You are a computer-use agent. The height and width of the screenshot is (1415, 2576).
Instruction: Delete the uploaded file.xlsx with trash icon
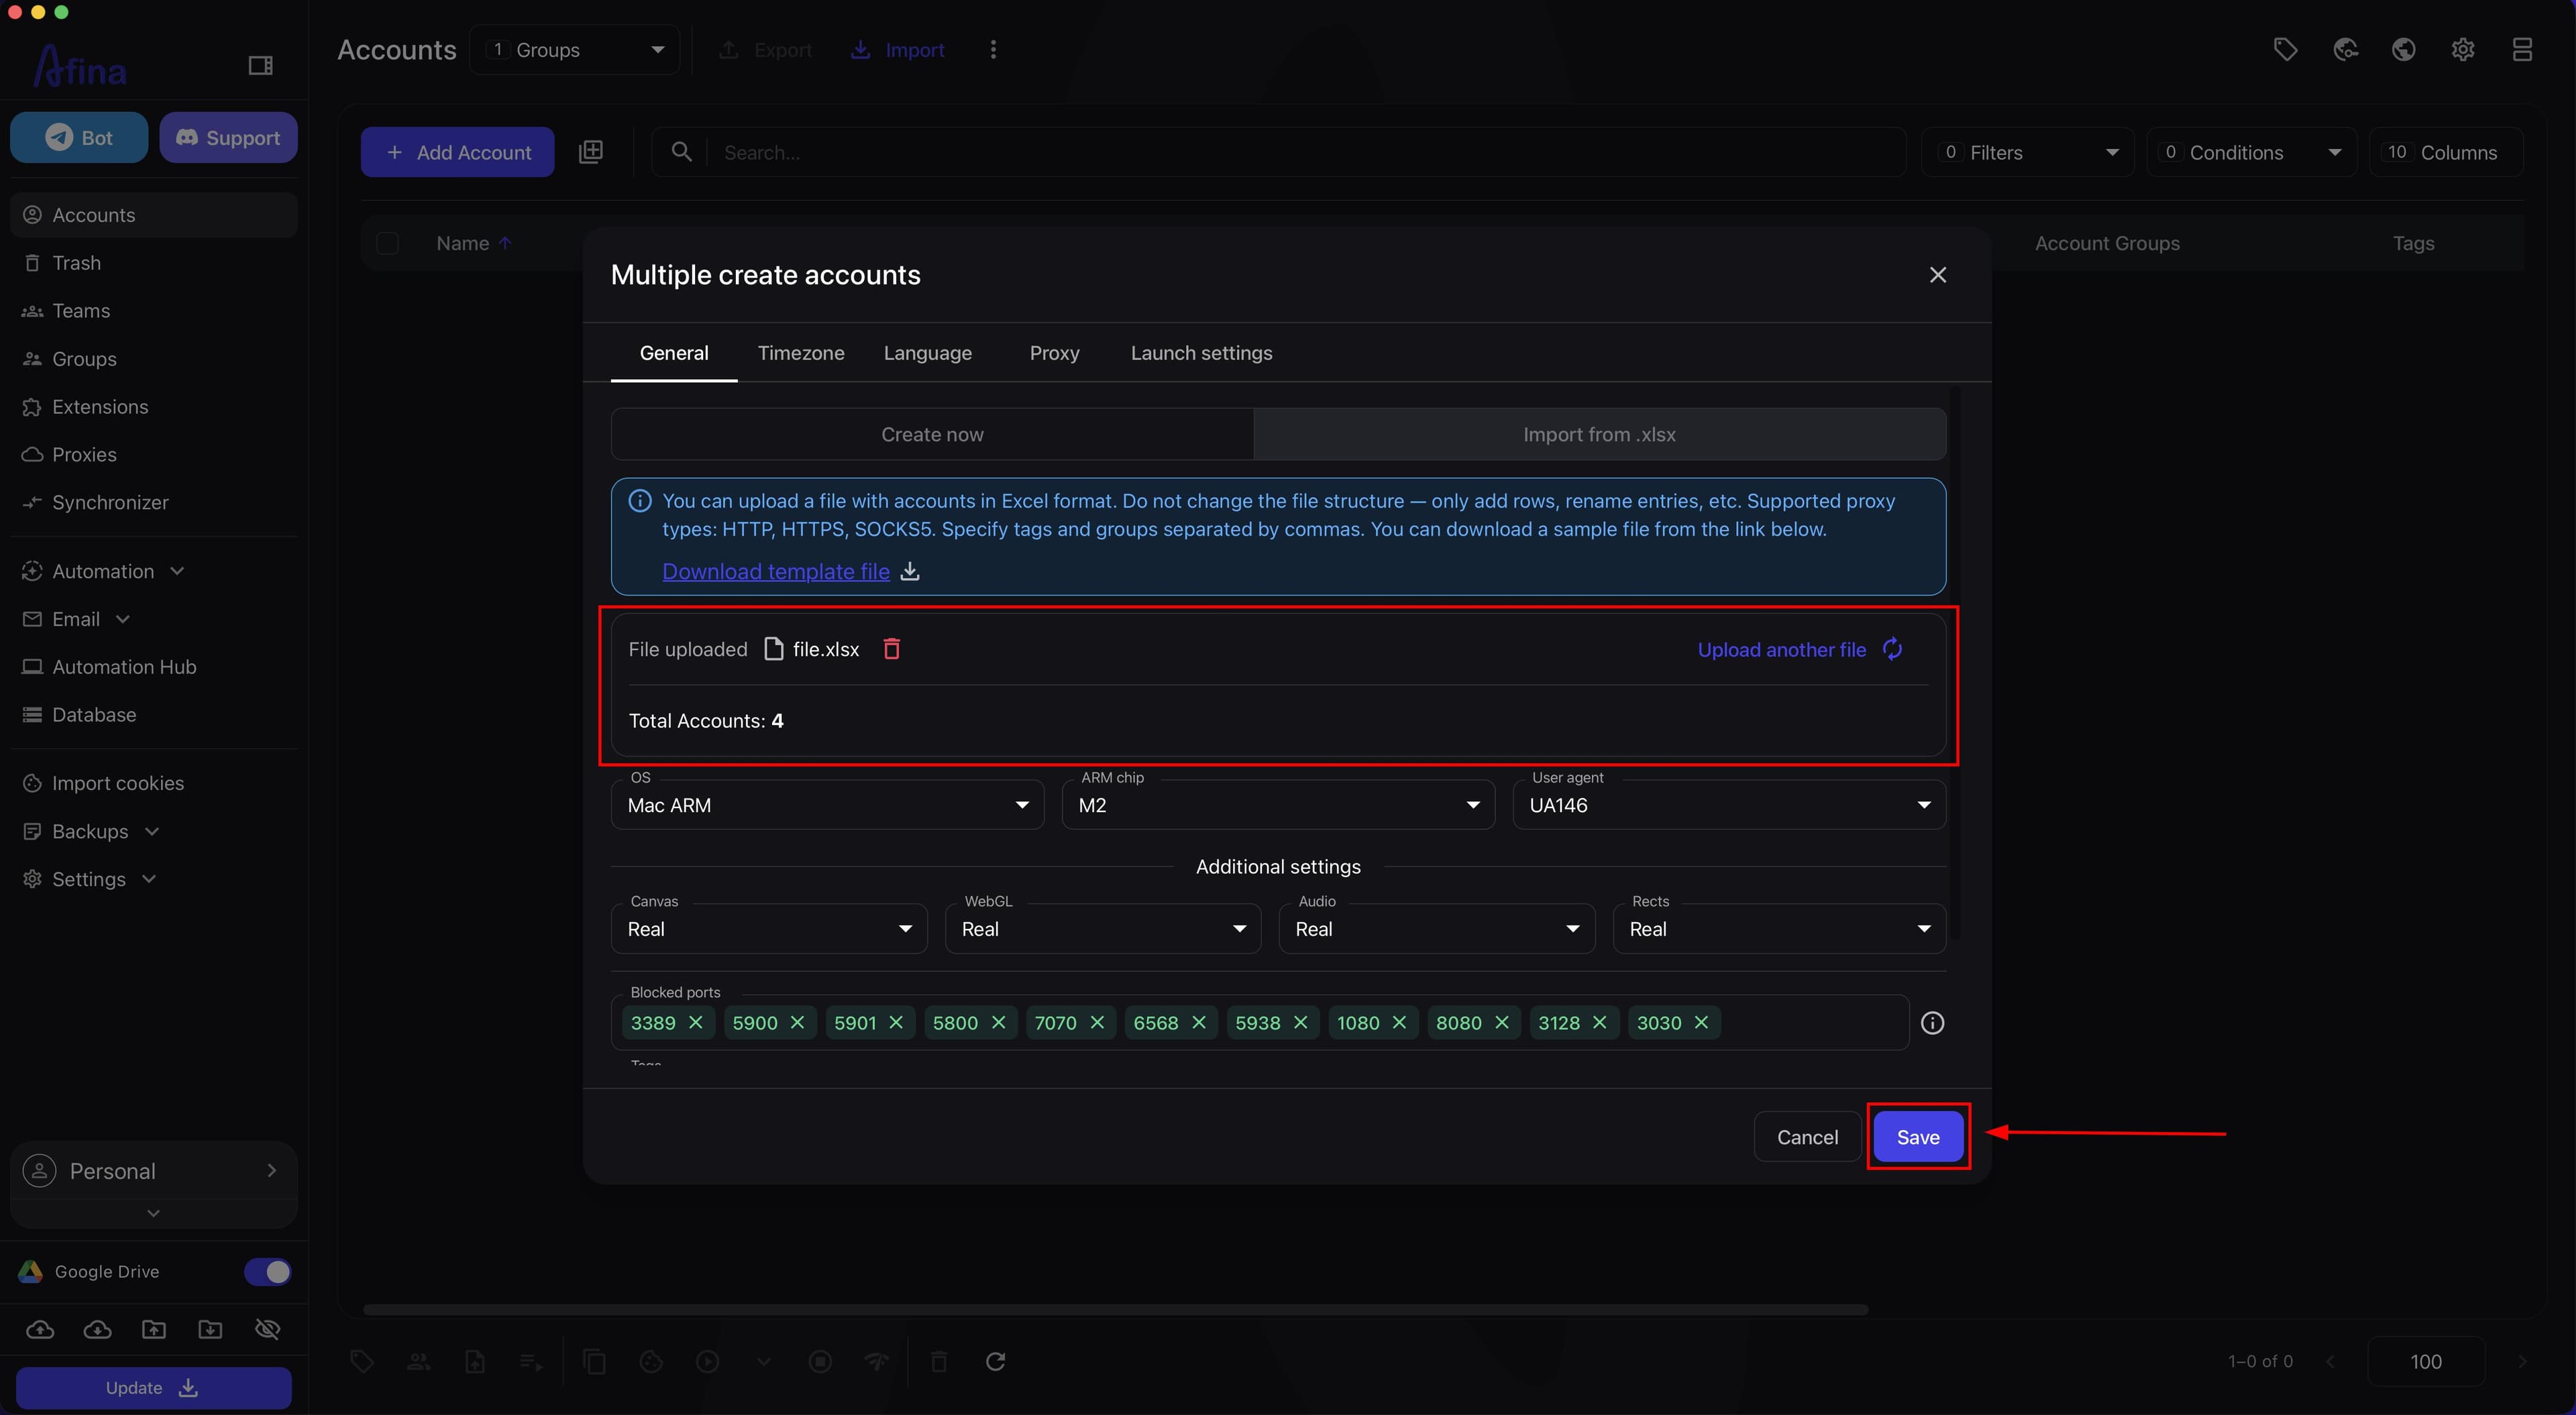click(891, 649)
